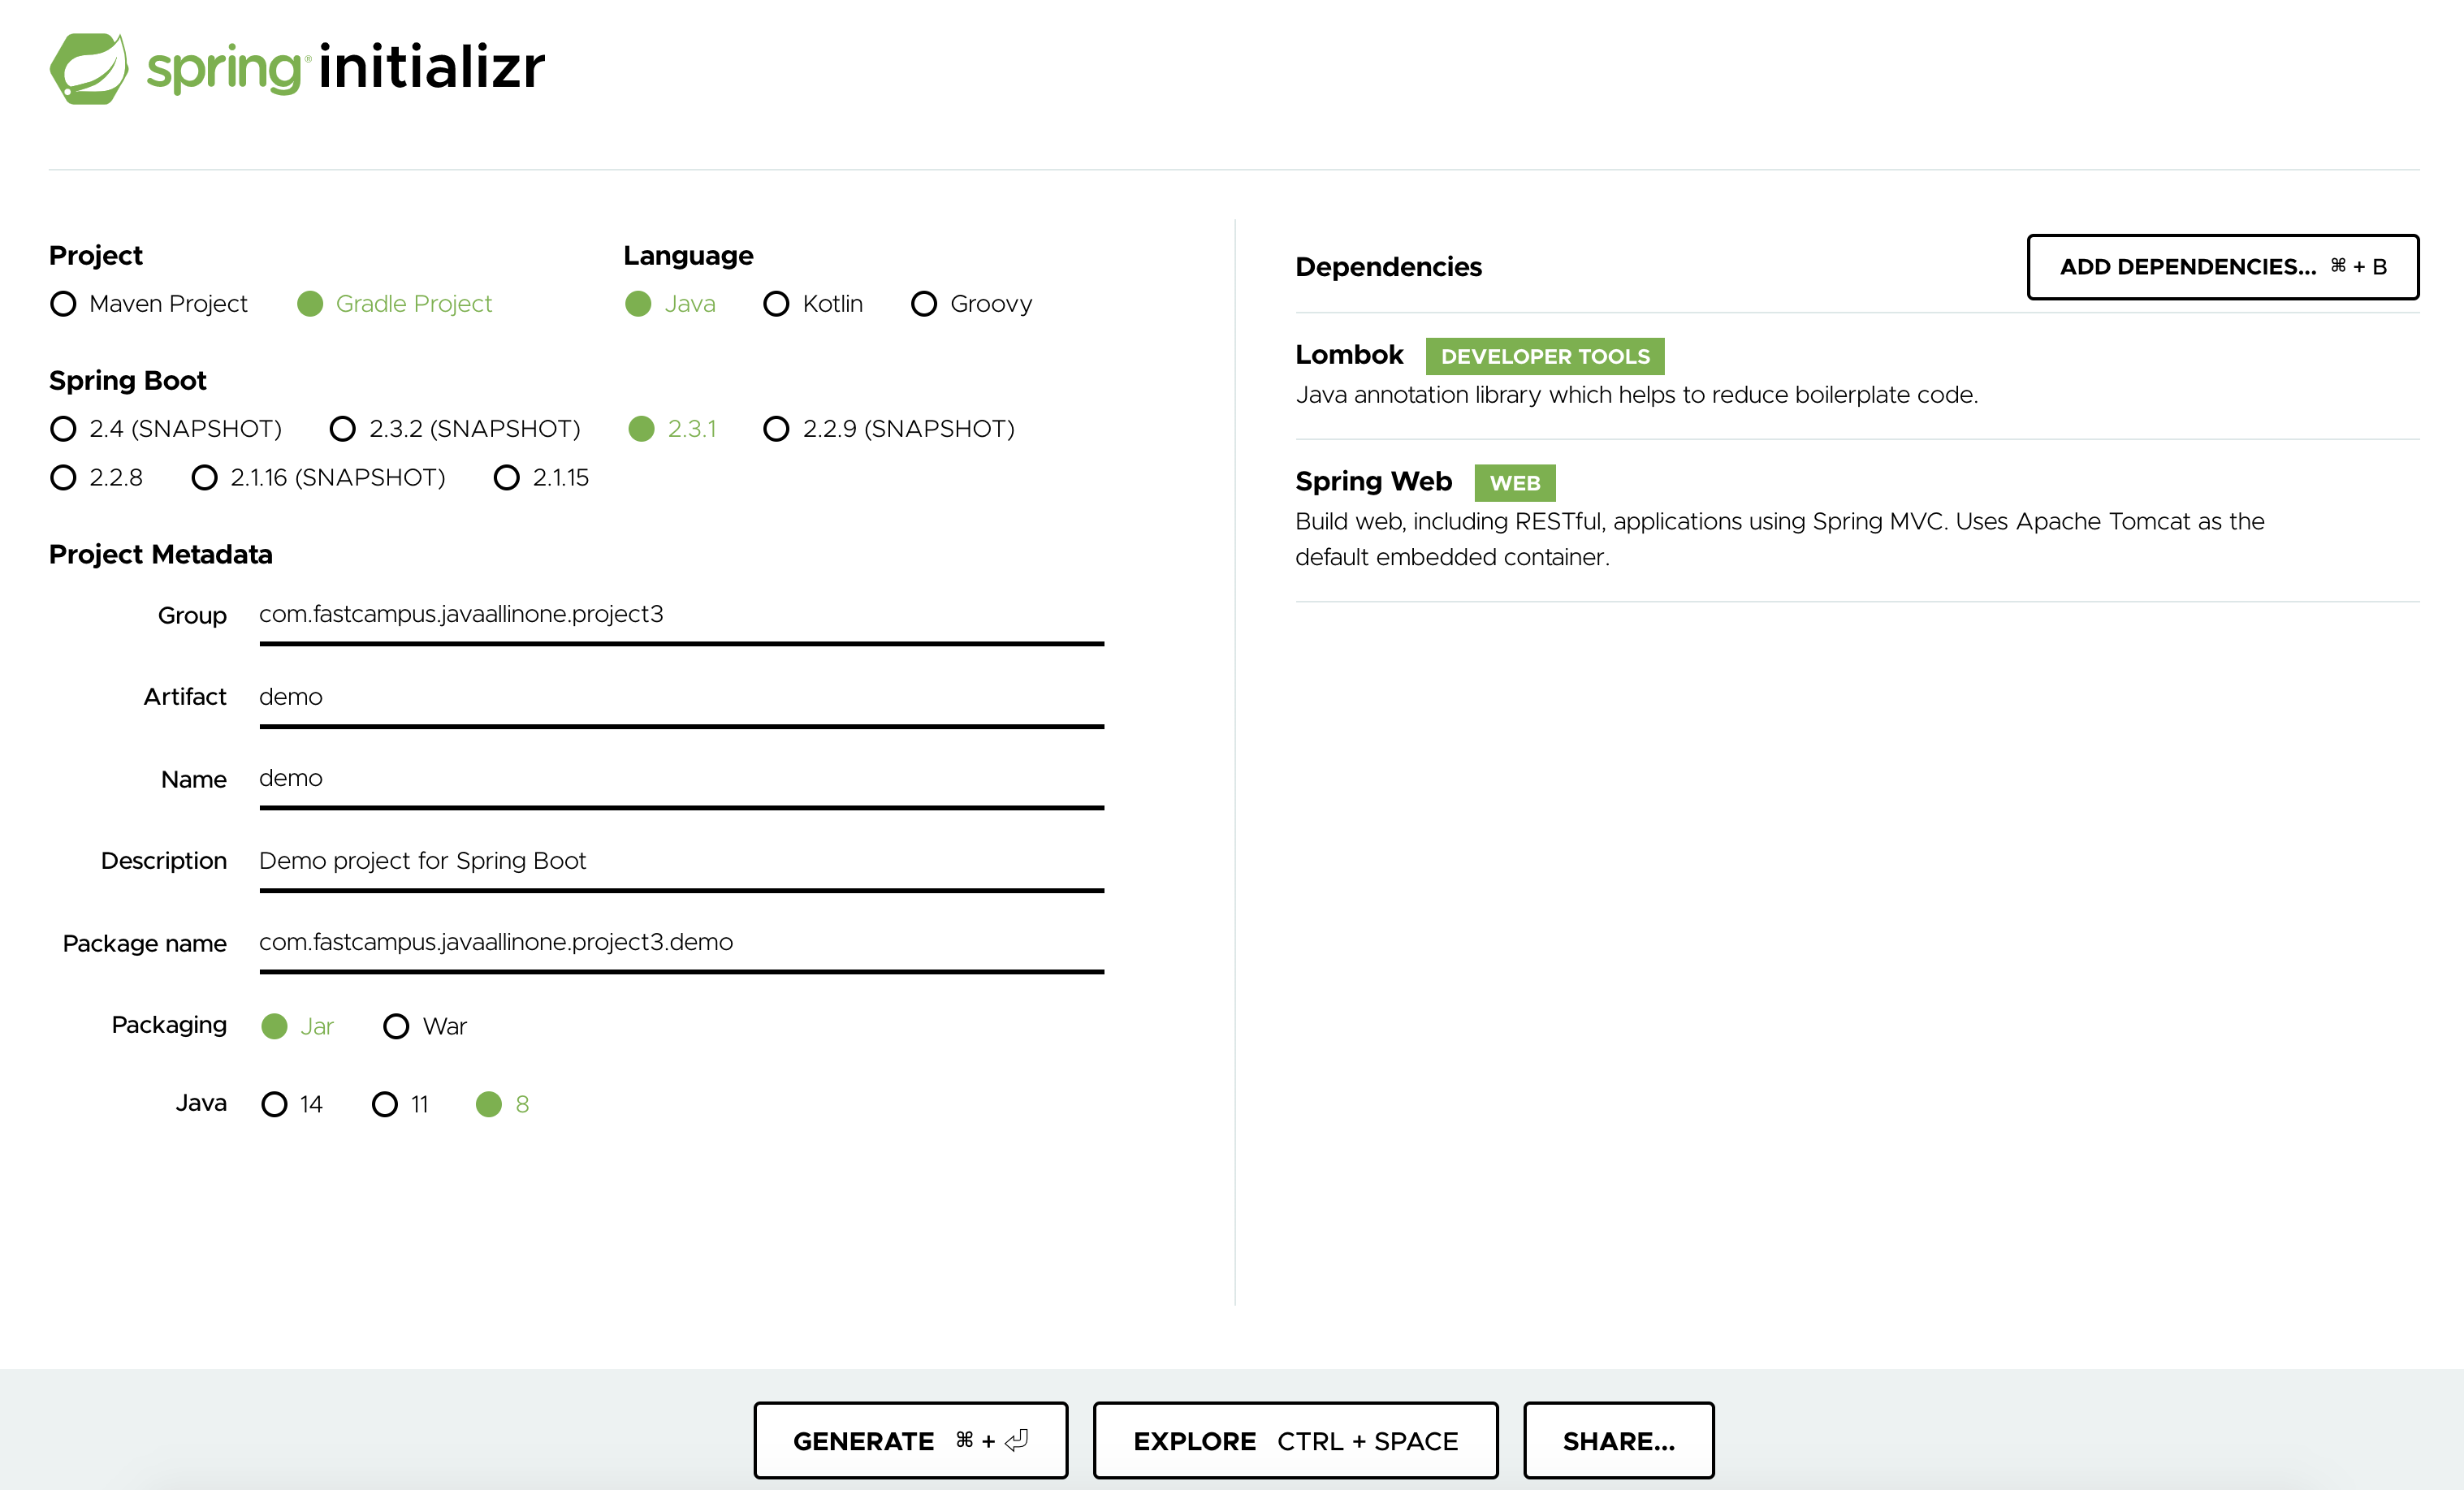Select Spring Boot 2.2.8 version
This screenshot has height=1490, width=2464.
64,478
